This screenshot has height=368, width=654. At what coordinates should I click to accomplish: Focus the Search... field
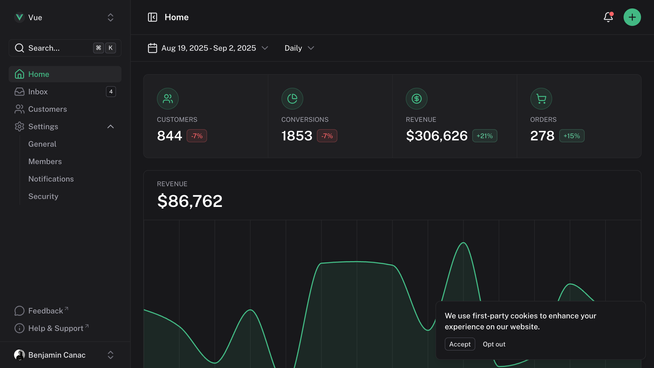(65, 48)
